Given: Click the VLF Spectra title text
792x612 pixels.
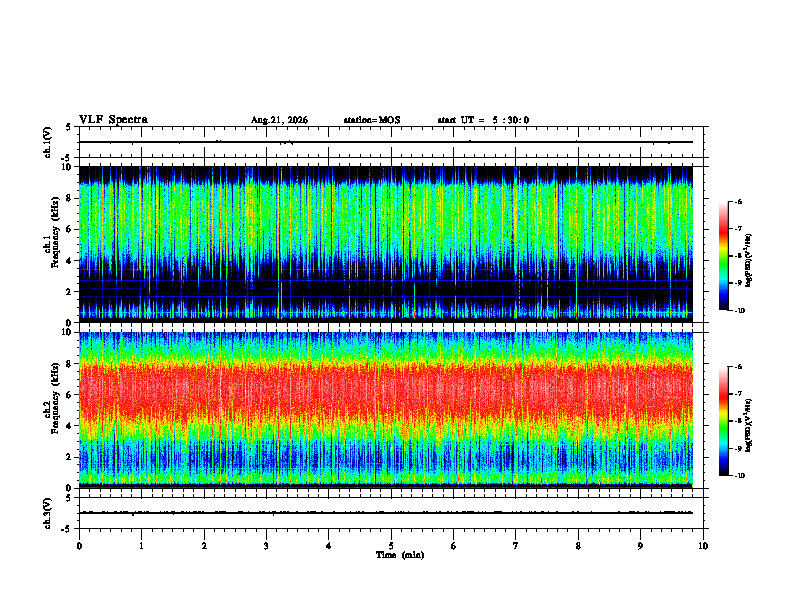Looking at the screenshot, I should coord(113,120).
